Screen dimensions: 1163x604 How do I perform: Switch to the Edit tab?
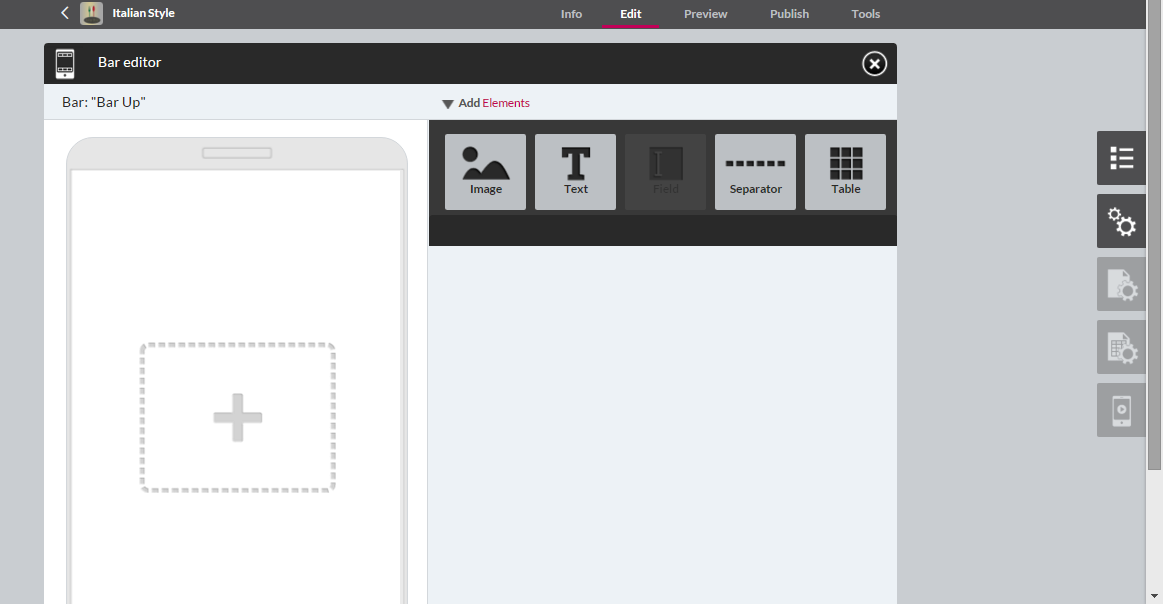tap(630, 14)
